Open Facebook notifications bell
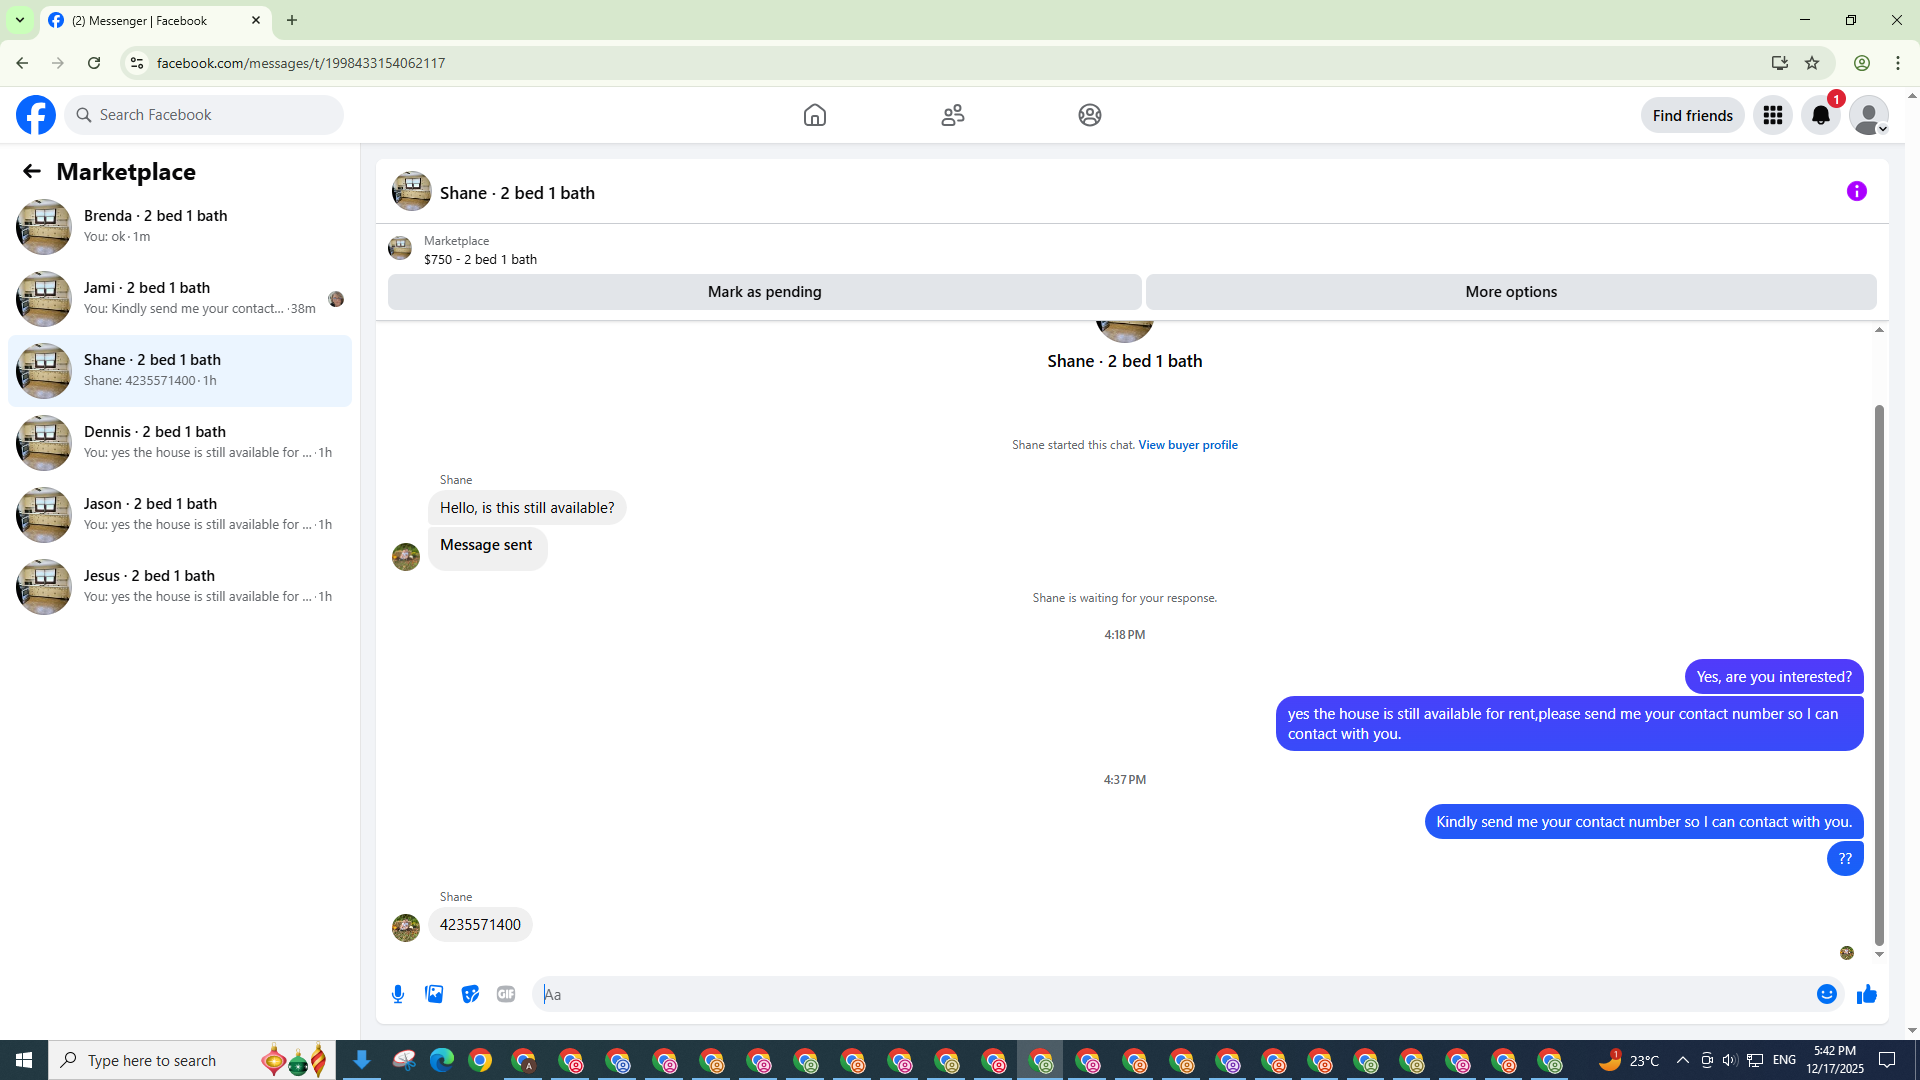Image resolution: width=1920 pixels, height=1080 pixels. (1820, 115)
